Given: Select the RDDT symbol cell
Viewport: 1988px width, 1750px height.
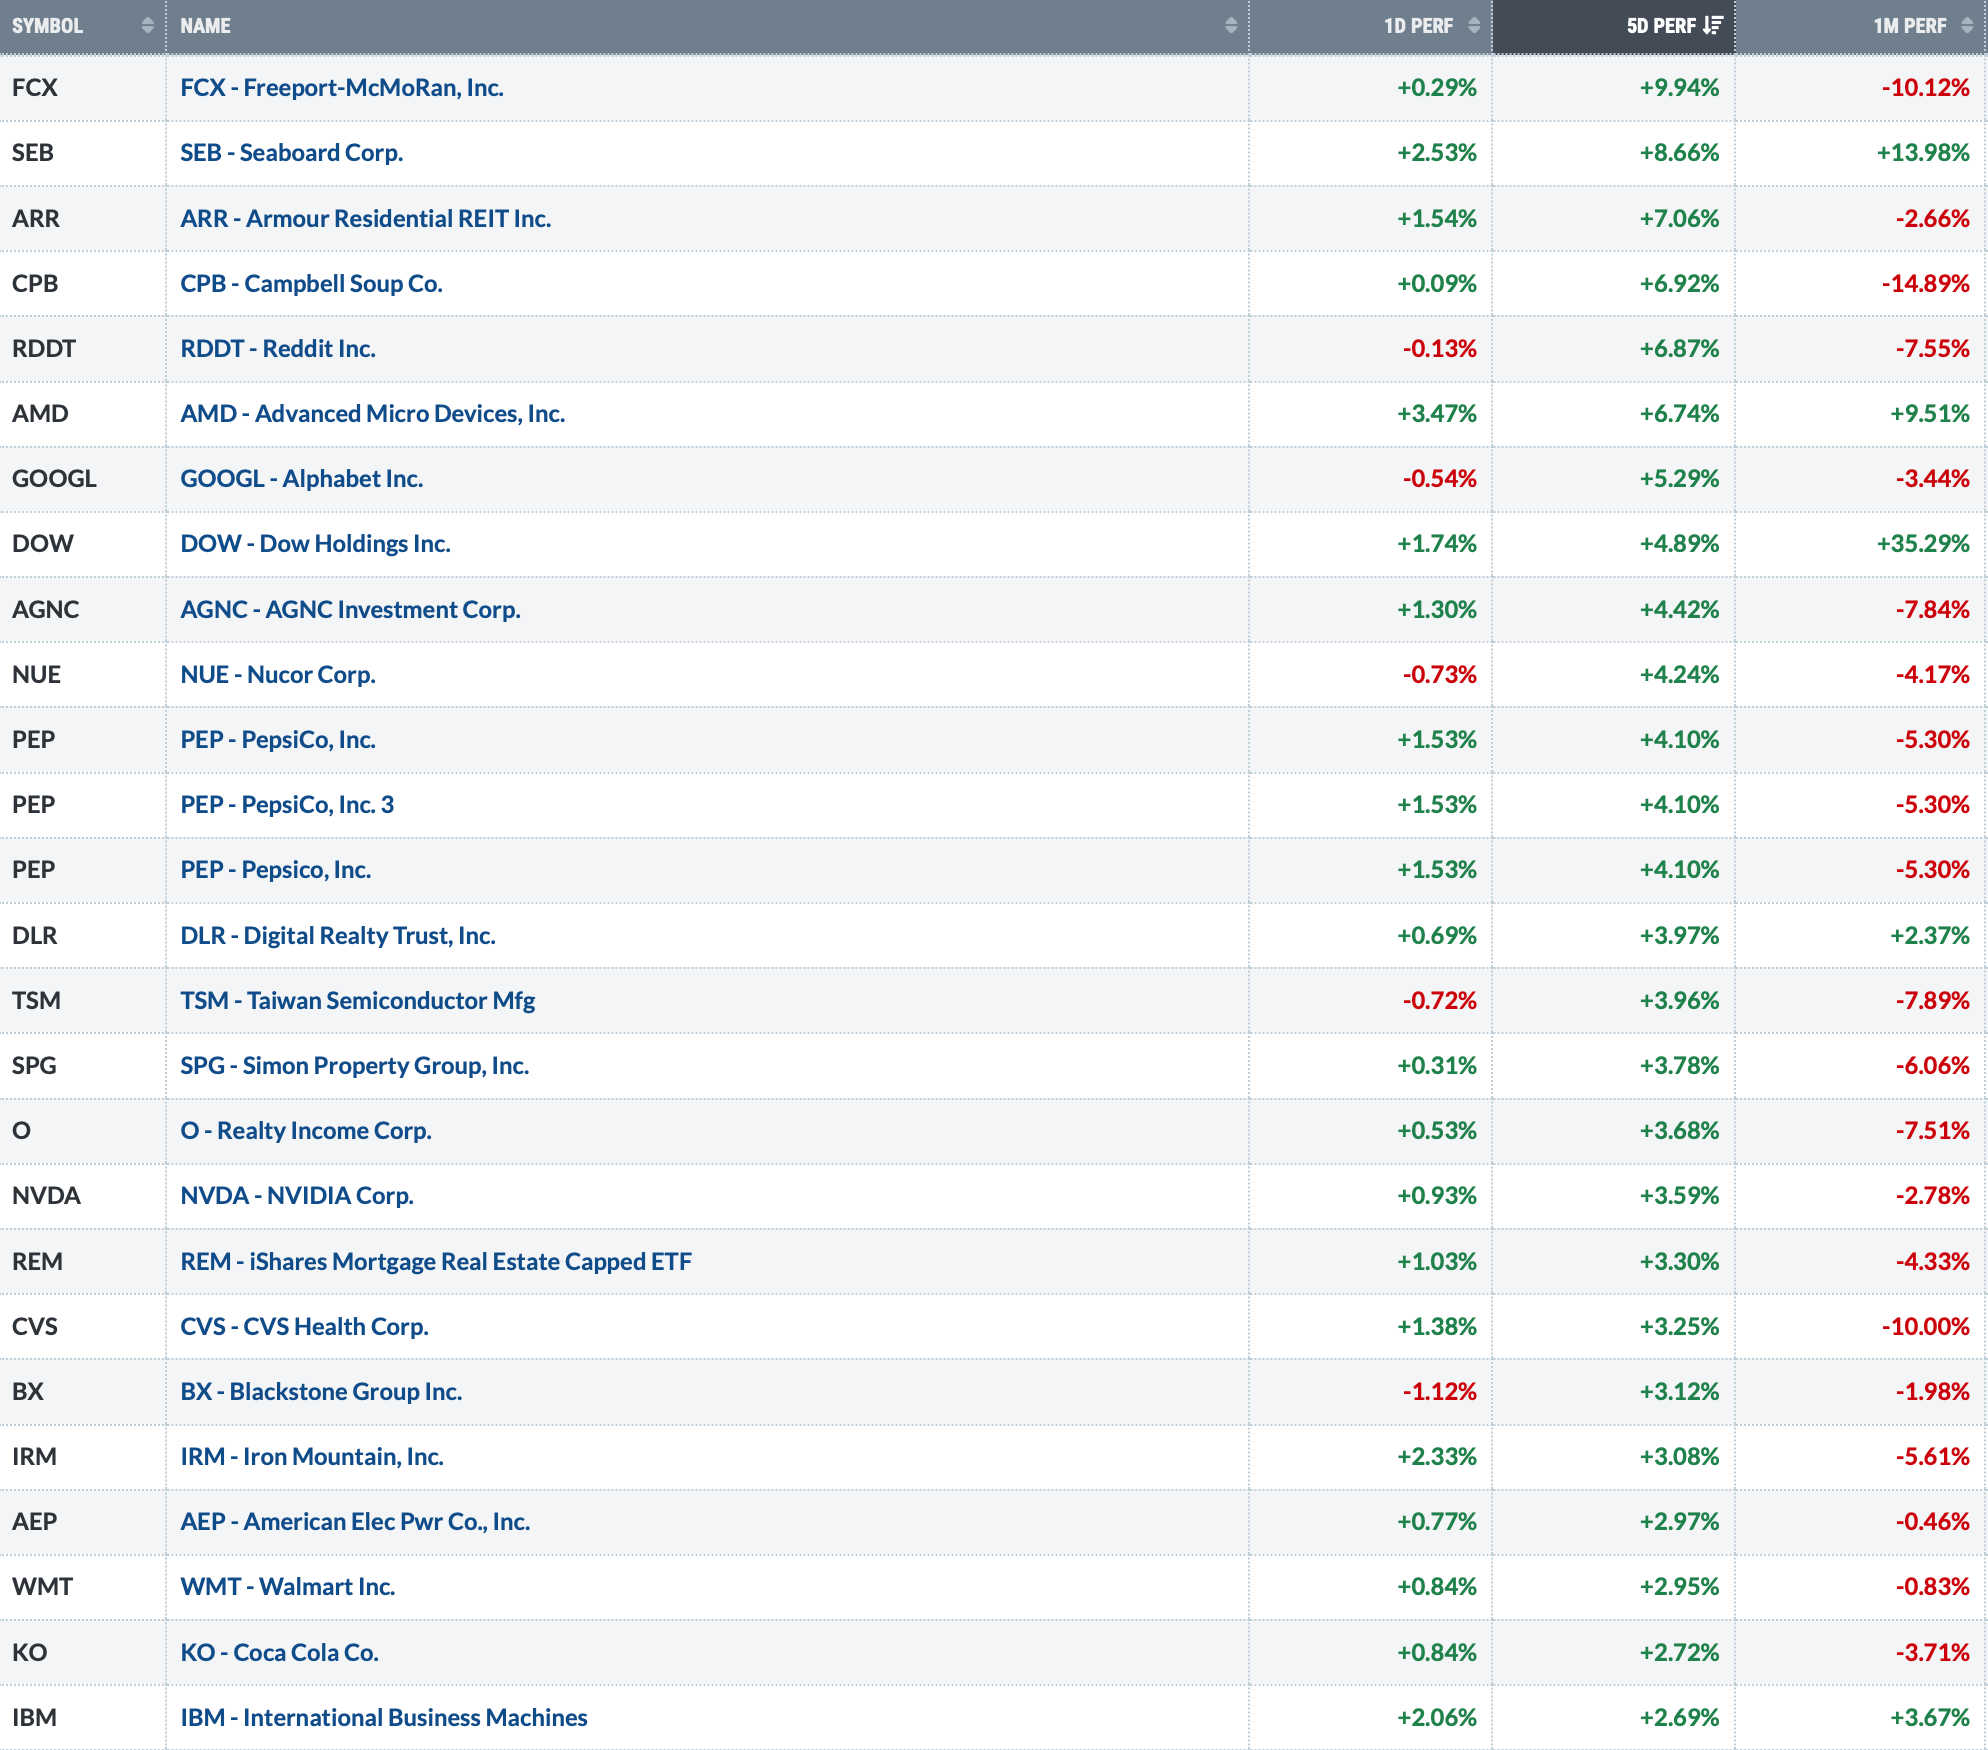Looking at the screenshot, I should 44,349.
